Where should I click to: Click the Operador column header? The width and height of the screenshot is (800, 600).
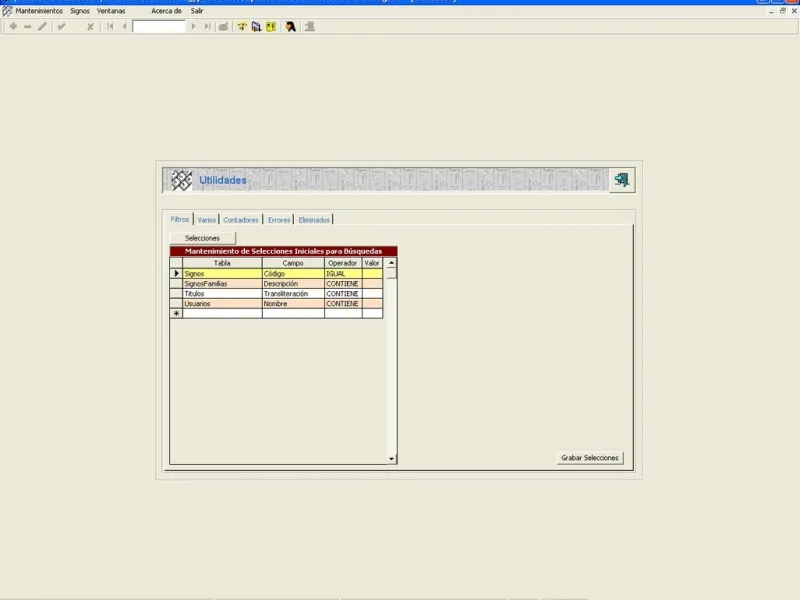tap(343, 263)
